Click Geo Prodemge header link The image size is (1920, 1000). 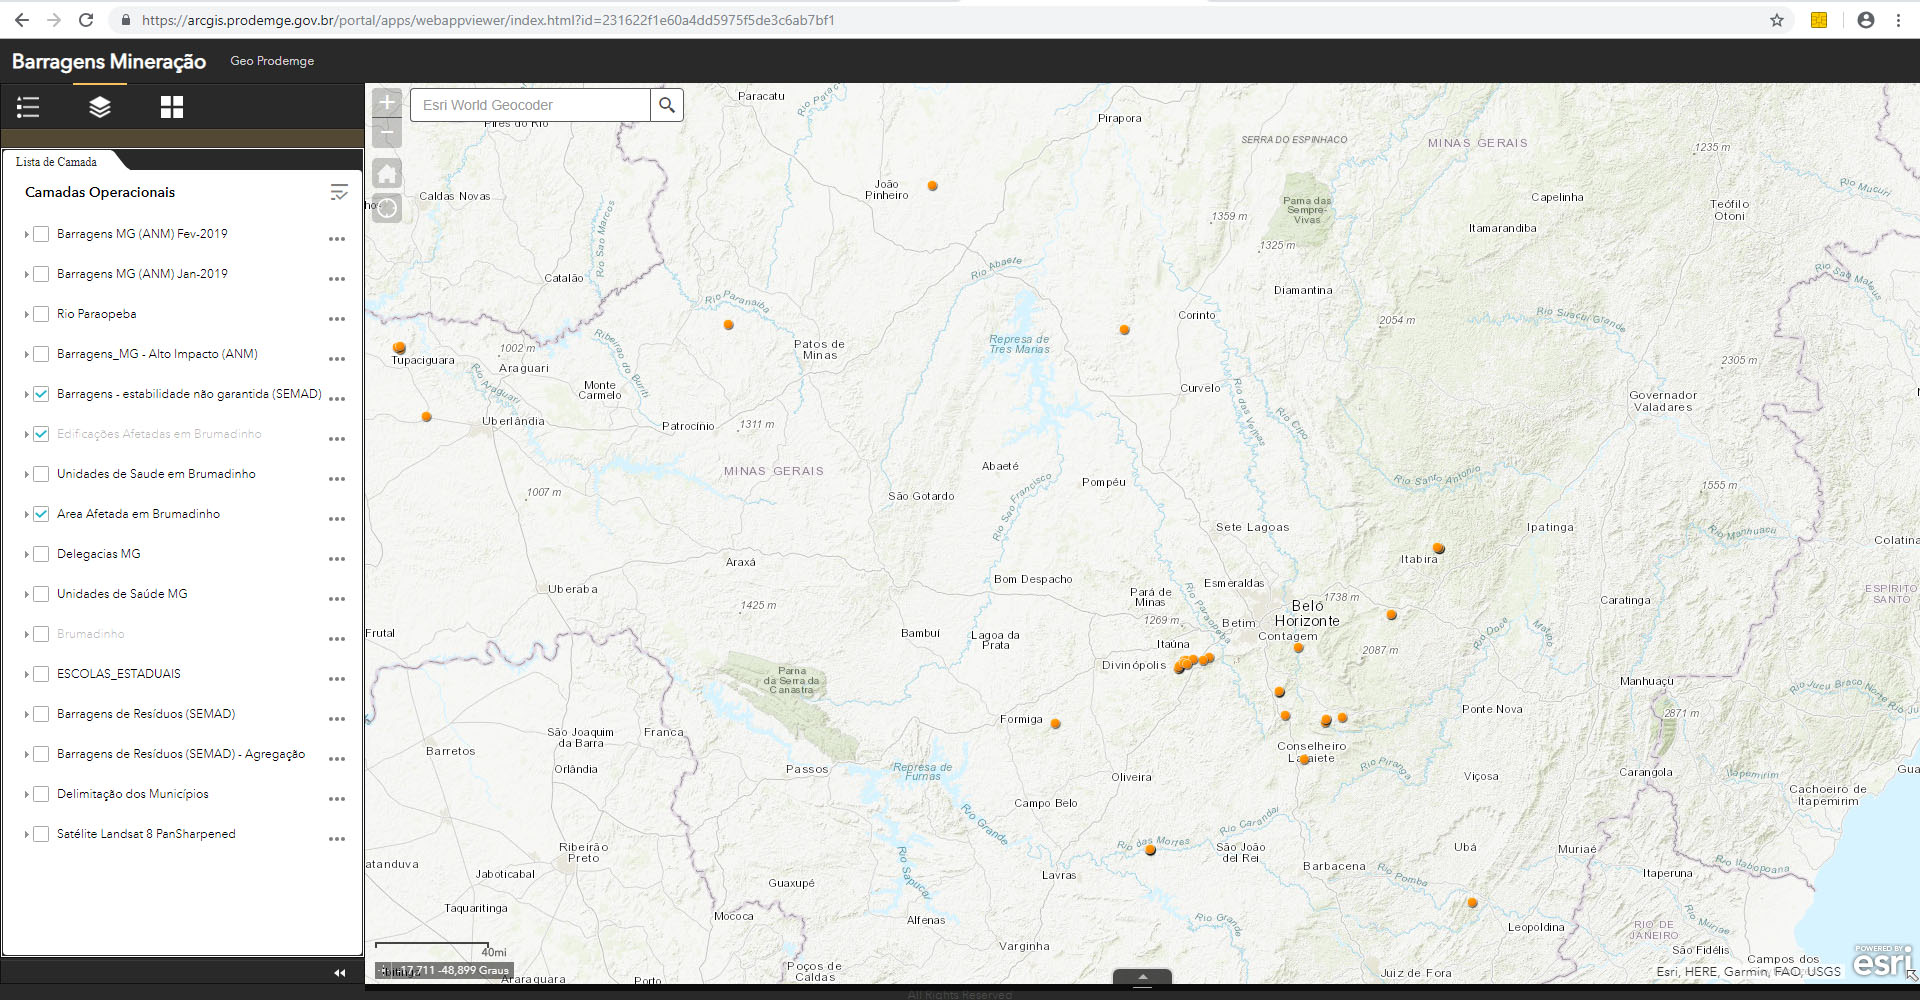coord(272,61)
